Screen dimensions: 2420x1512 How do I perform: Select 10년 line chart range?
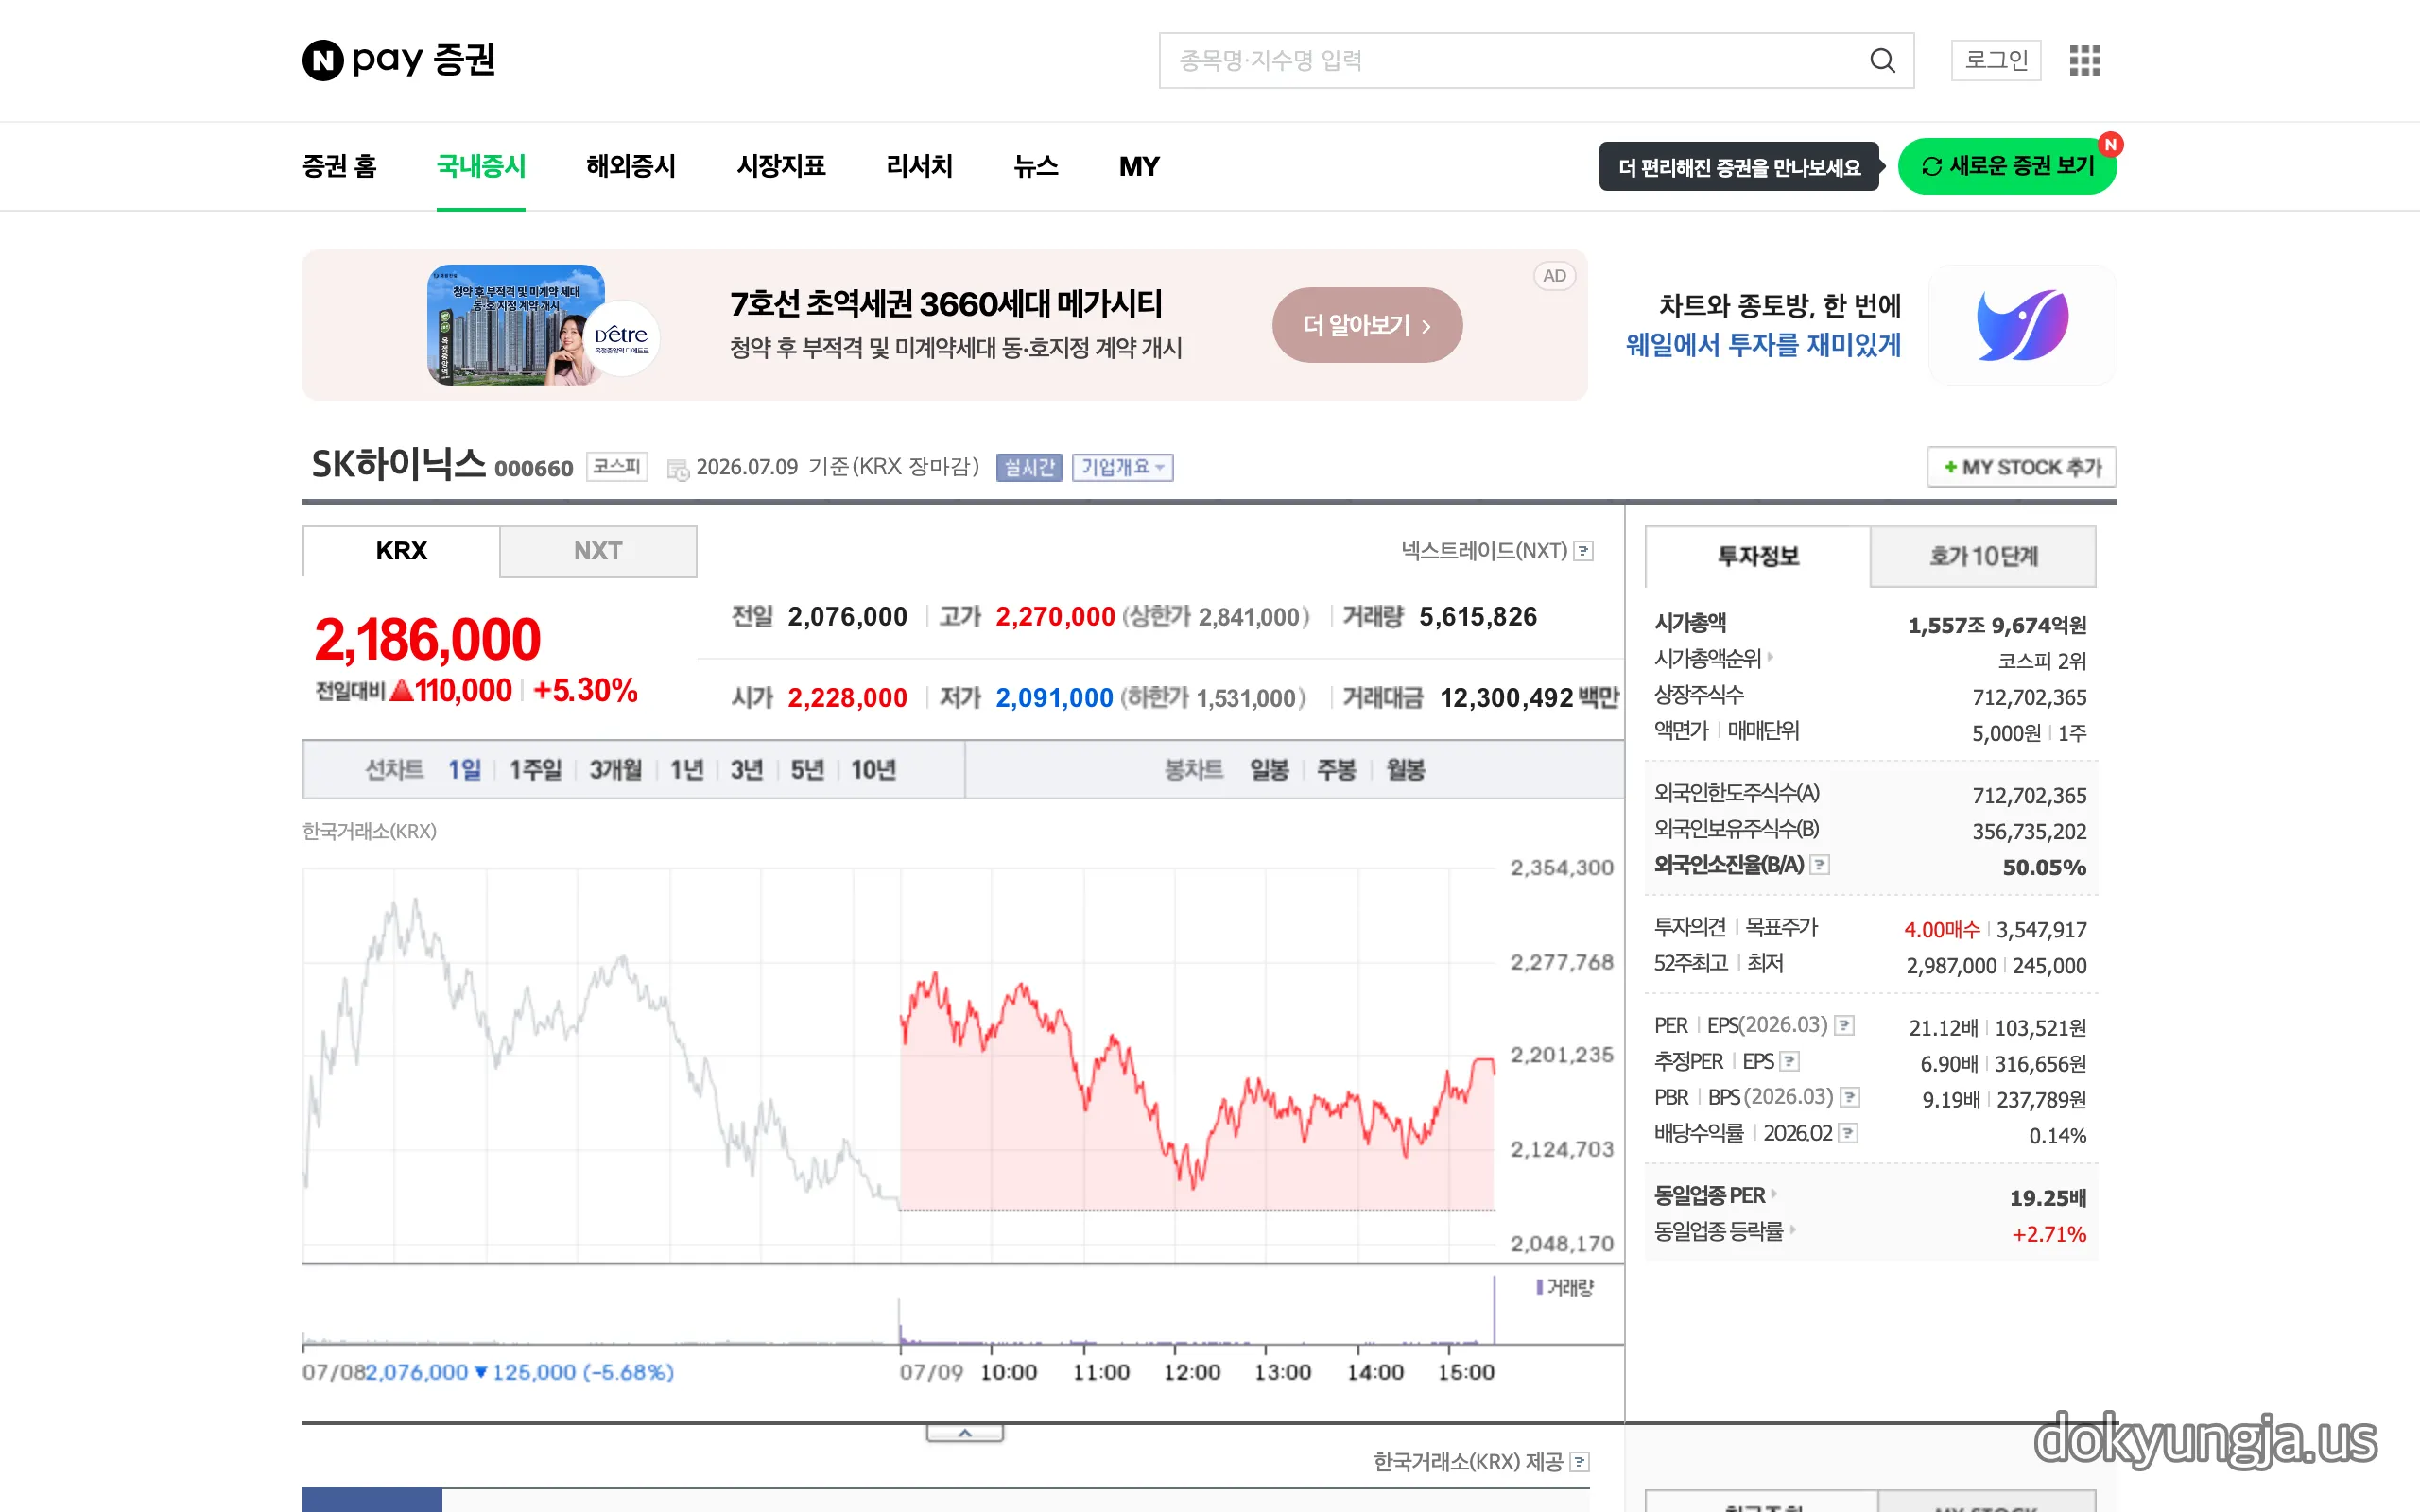pyautogui.click(x=873, y=770)
